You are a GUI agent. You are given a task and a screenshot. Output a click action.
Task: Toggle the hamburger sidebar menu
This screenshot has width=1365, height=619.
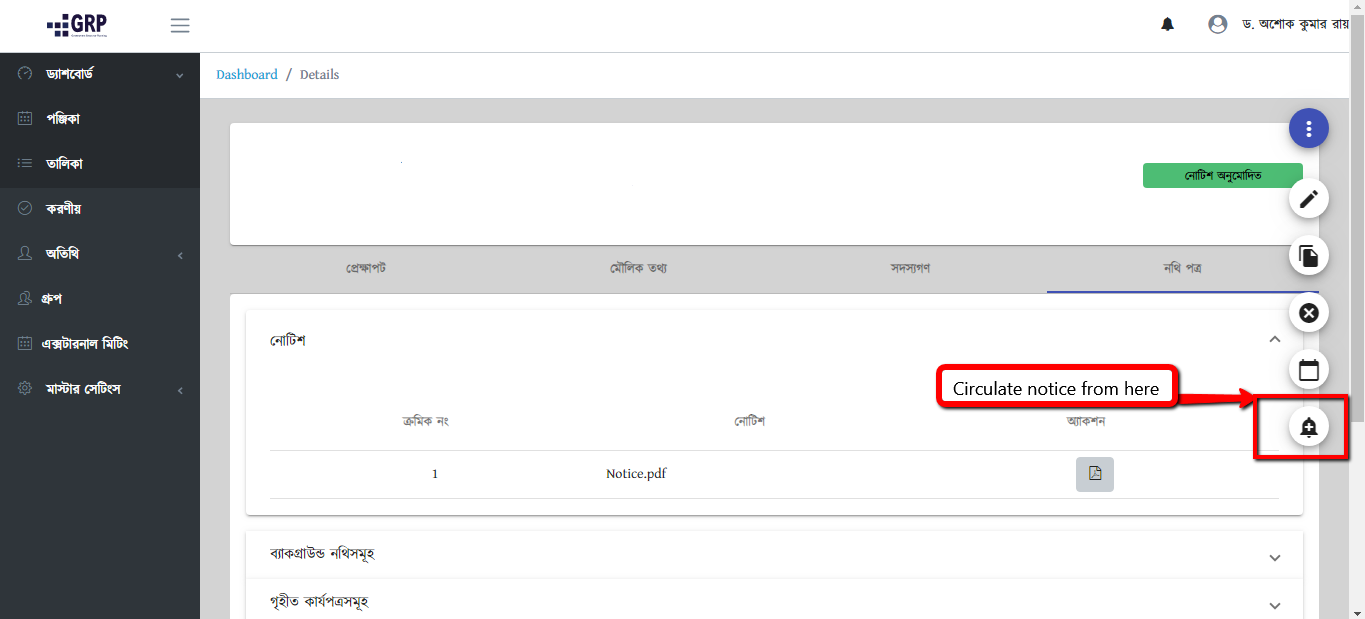[x=180, y=25]
